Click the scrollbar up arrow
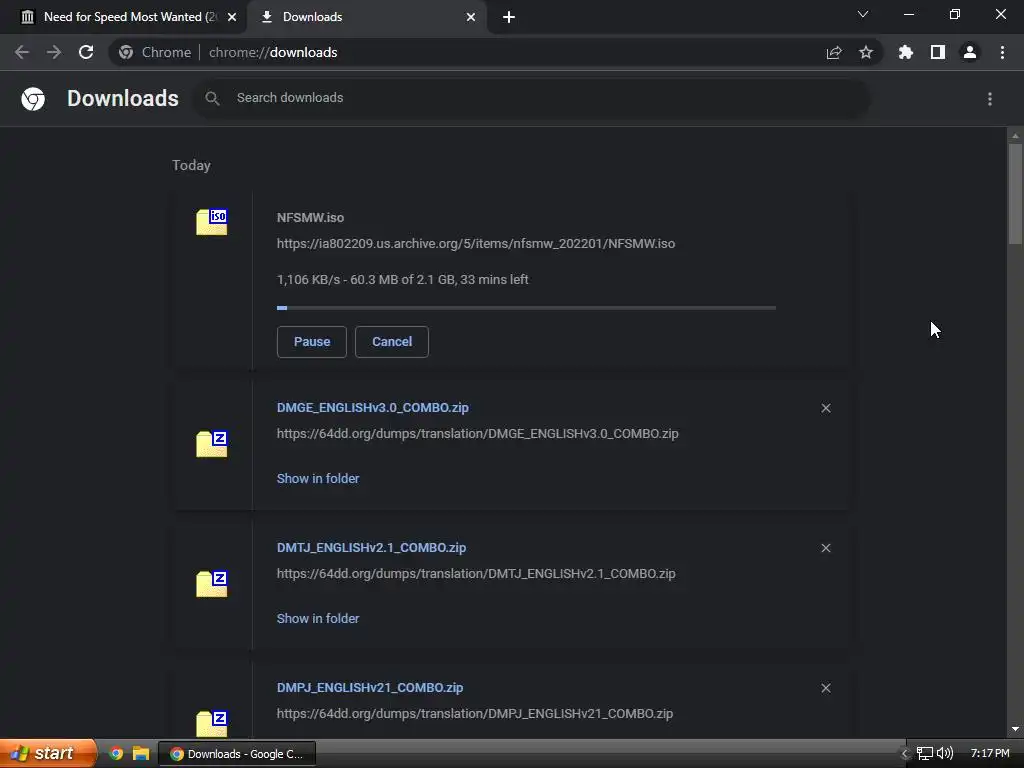 coord(1015,136)
